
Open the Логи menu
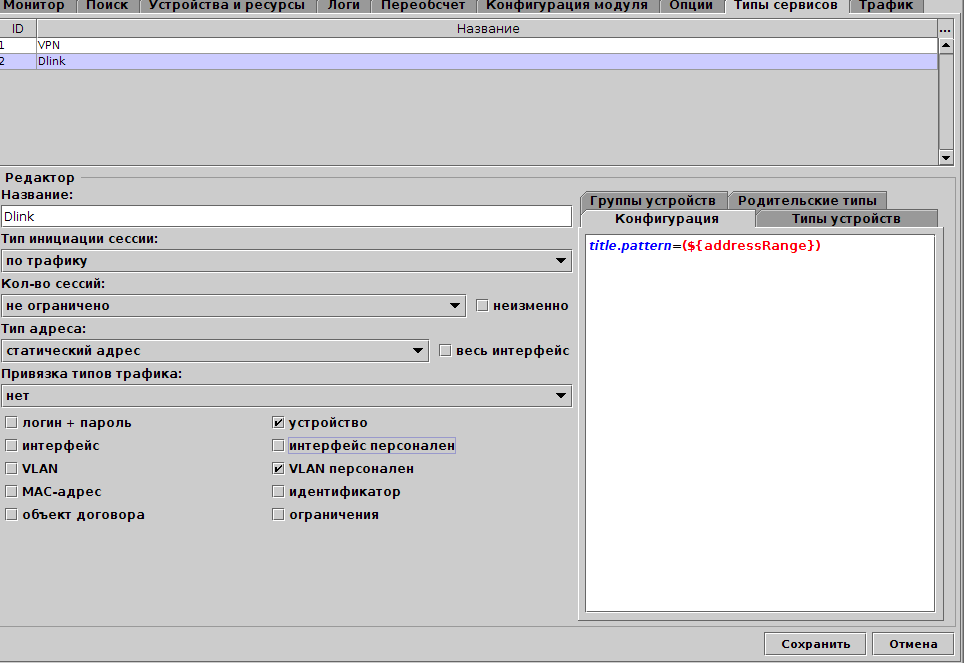[343, 5]
